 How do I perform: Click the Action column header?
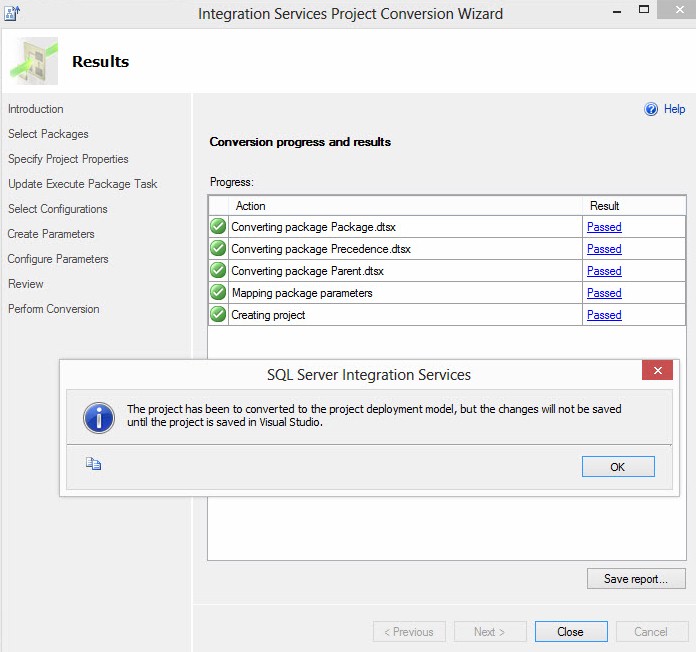[251, 206]
